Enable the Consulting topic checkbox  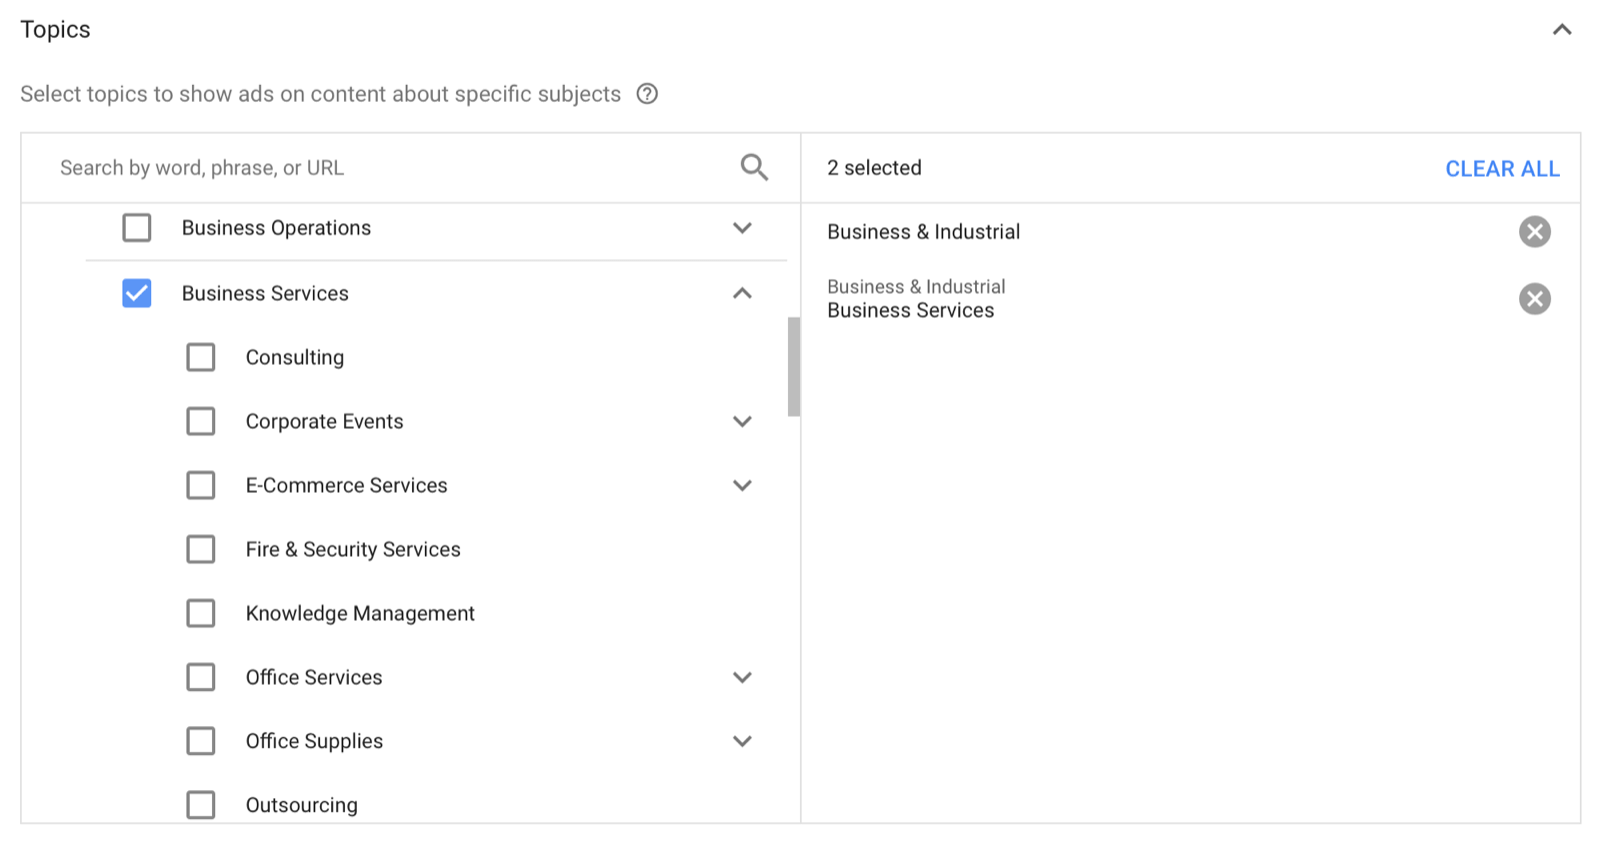coord(201,357)
